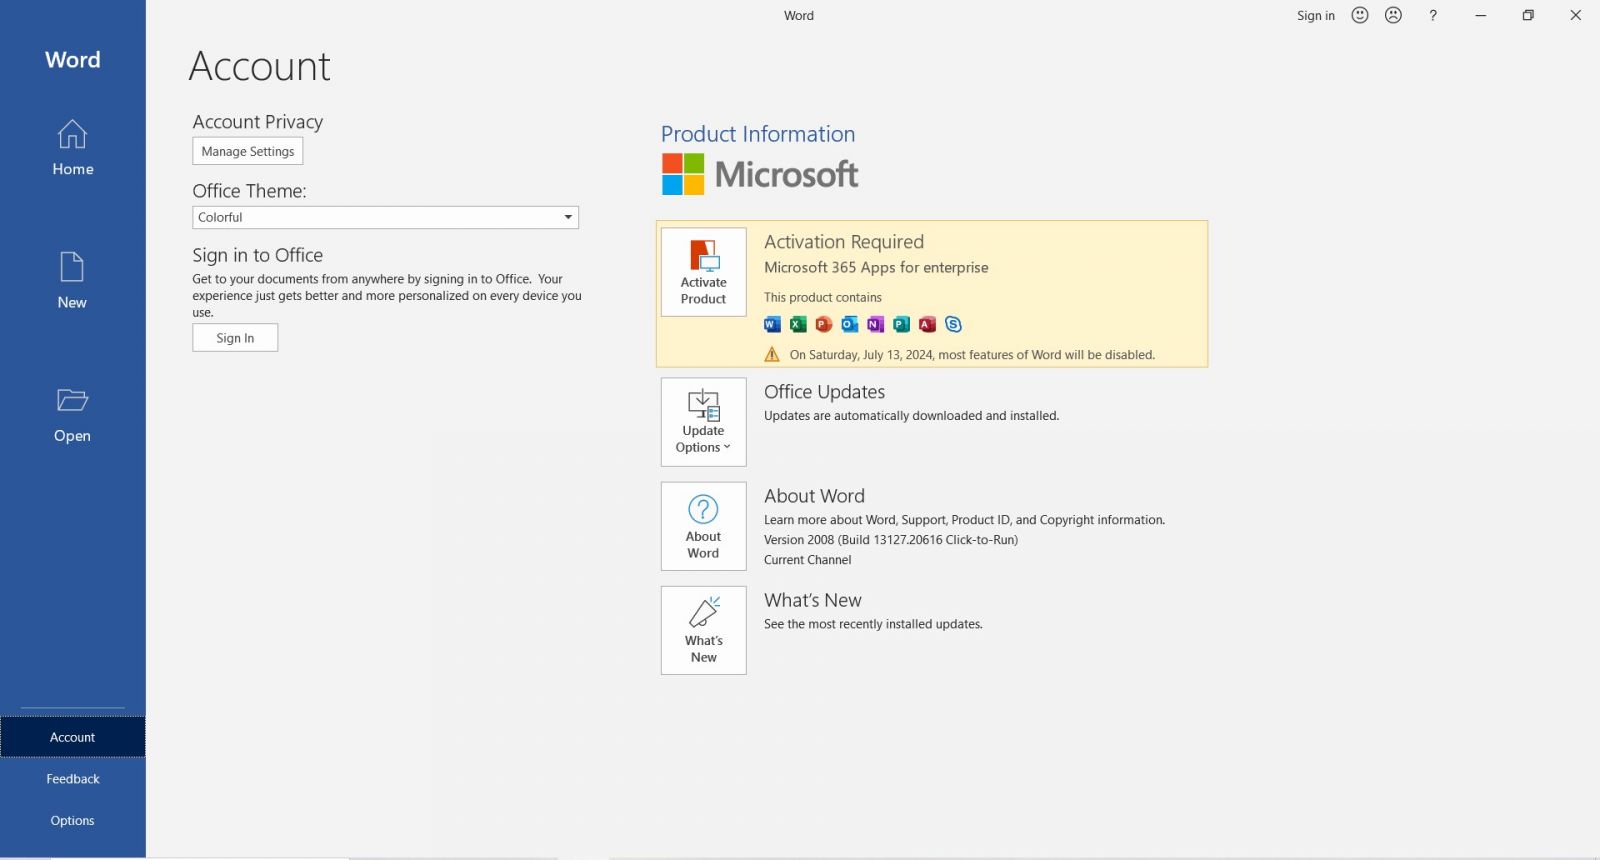Click the Access app icon in product list

[927, 324]
